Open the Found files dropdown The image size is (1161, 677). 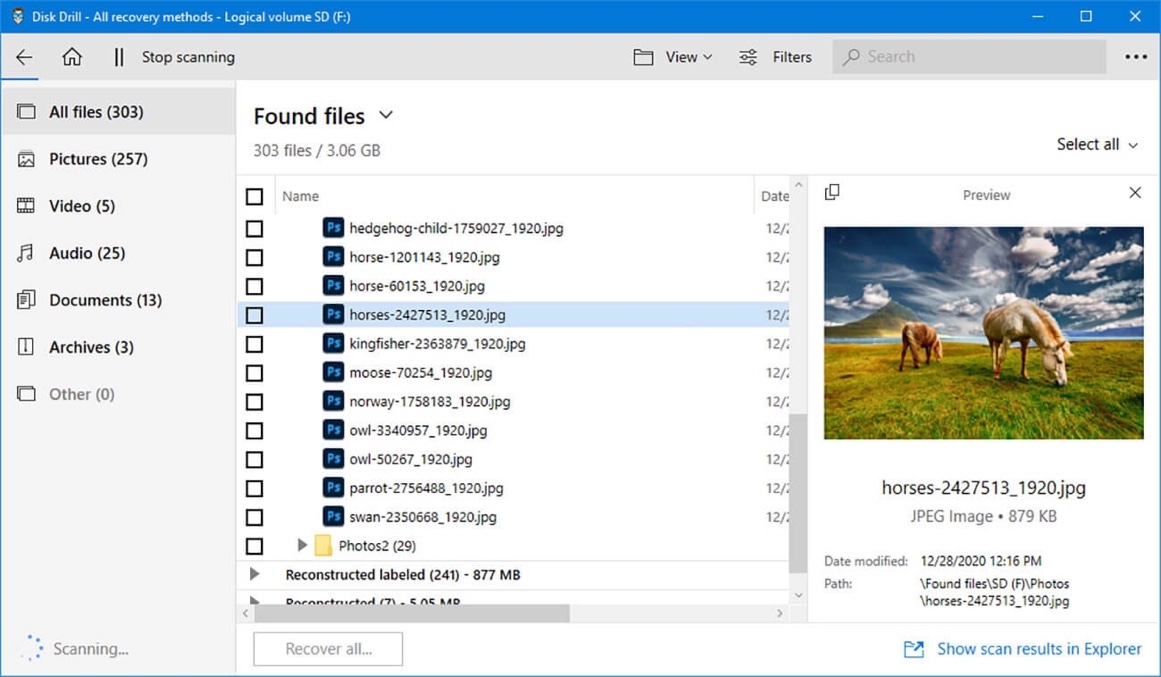pyautogui.click(x=386, y=116)
